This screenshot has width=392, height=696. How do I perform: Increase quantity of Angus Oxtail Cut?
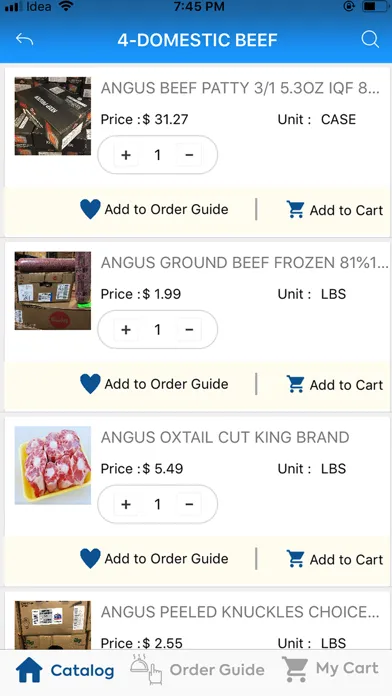[x=126, y=504]
